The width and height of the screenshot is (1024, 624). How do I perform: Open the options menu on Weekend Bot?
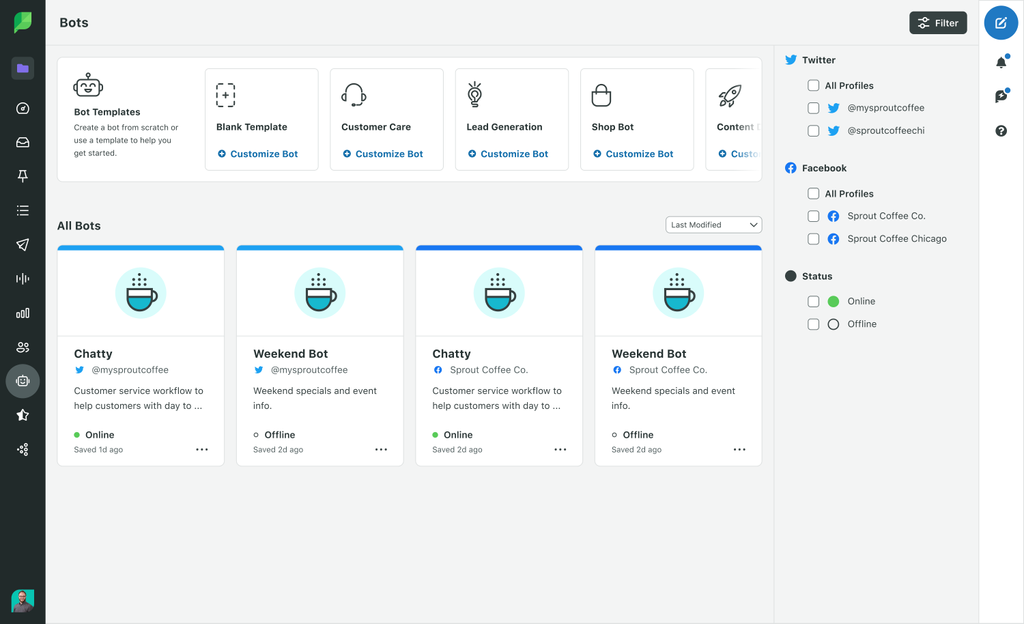click(x=381, y=450)
